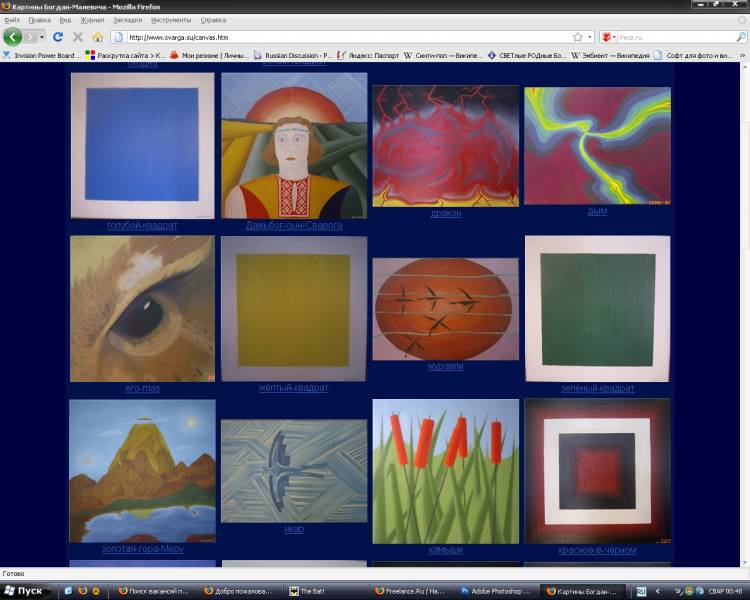Open the Dazhbog portrait painting thumbnail
The height and width of the screenshot is (600, 750).
point(294,145)
